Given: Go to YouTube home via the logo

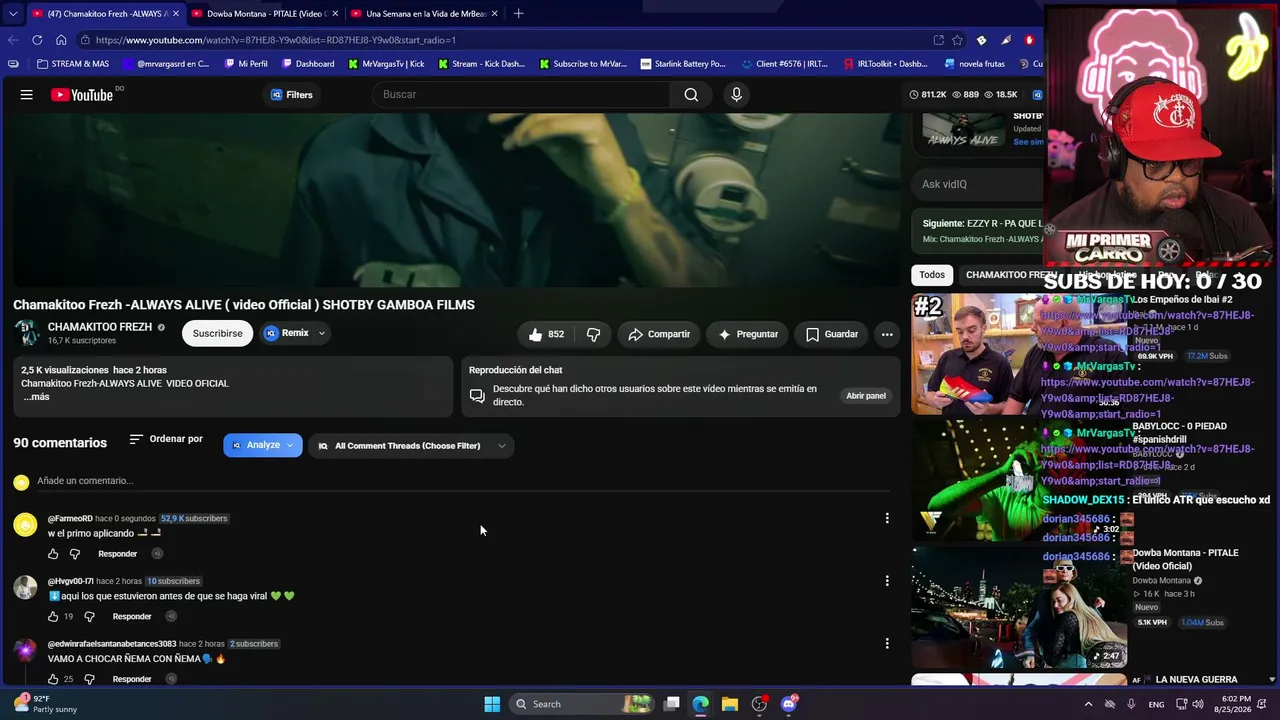Looking at the screenshot, I should point(82,95).
